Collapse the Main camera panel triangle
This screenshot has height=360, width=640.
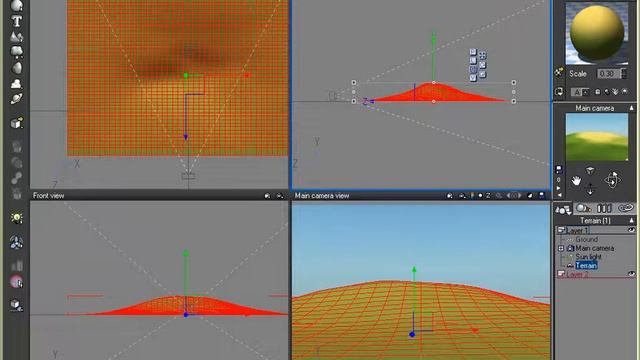(x=631, y=108)
